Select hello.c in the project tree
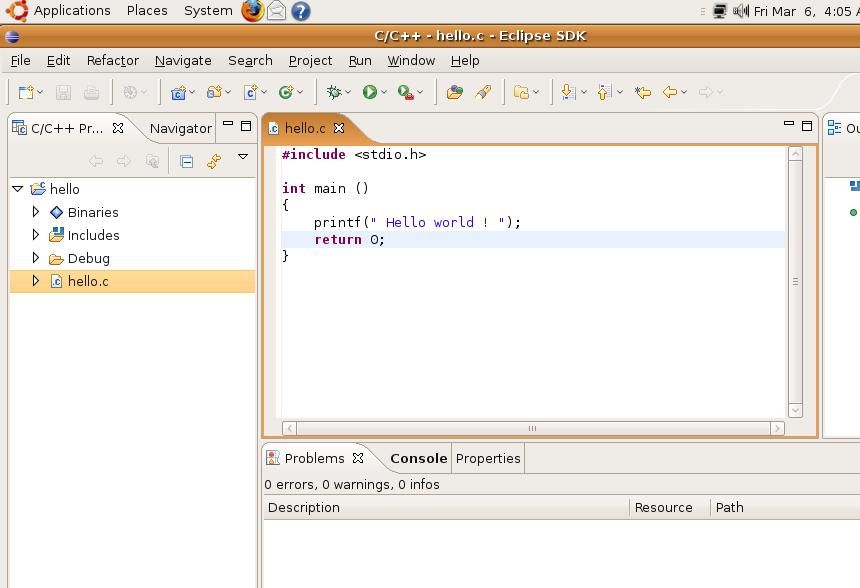Image resolution: width=860 pixels, height=588 pixels. 88,281
